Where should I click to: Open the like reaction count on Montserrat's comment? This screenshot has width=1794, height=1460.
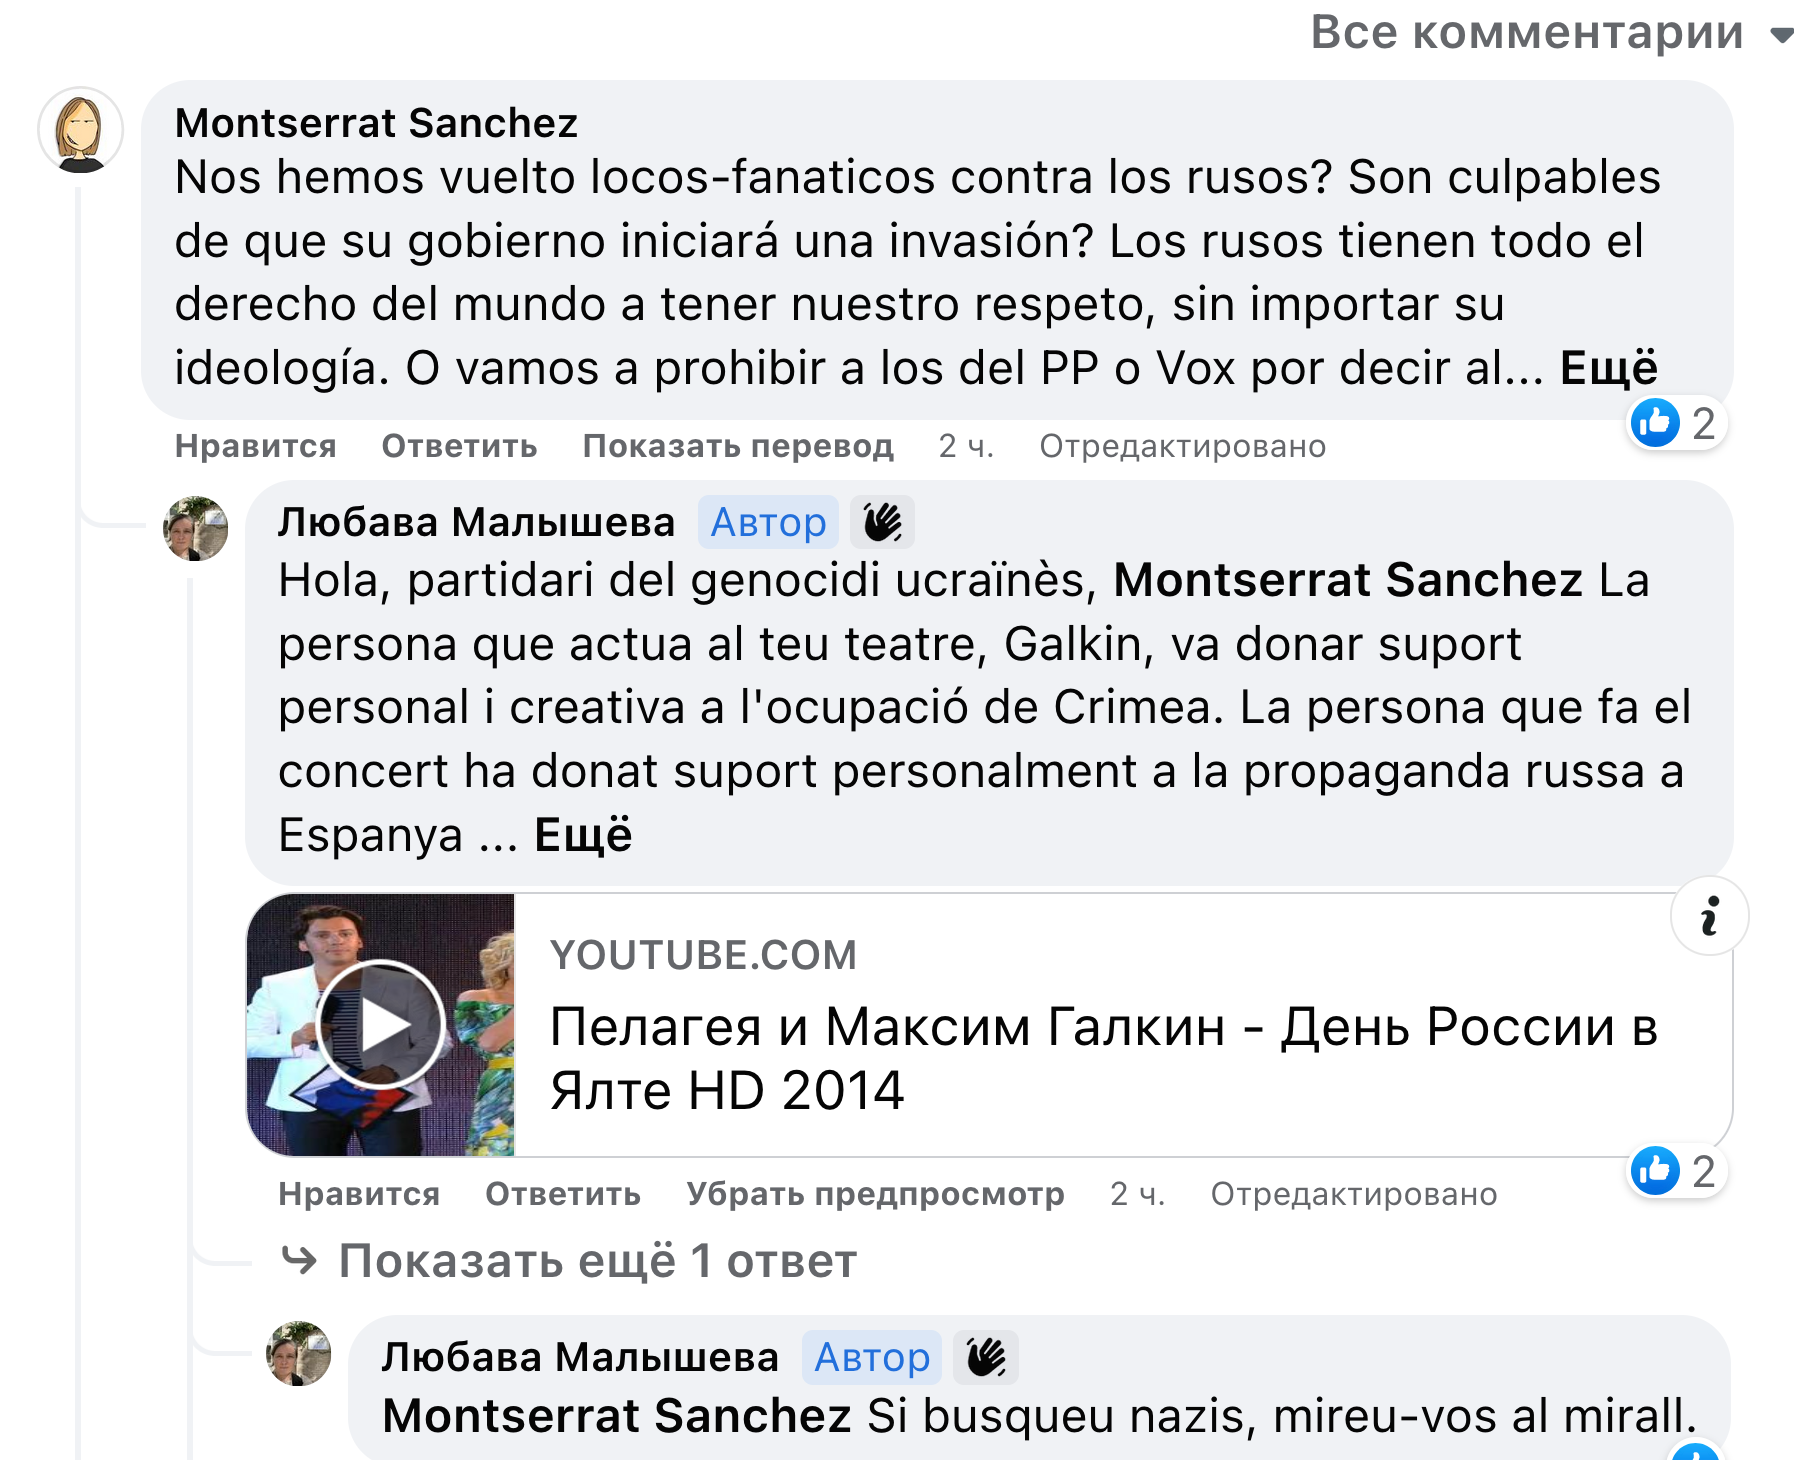1676,424
